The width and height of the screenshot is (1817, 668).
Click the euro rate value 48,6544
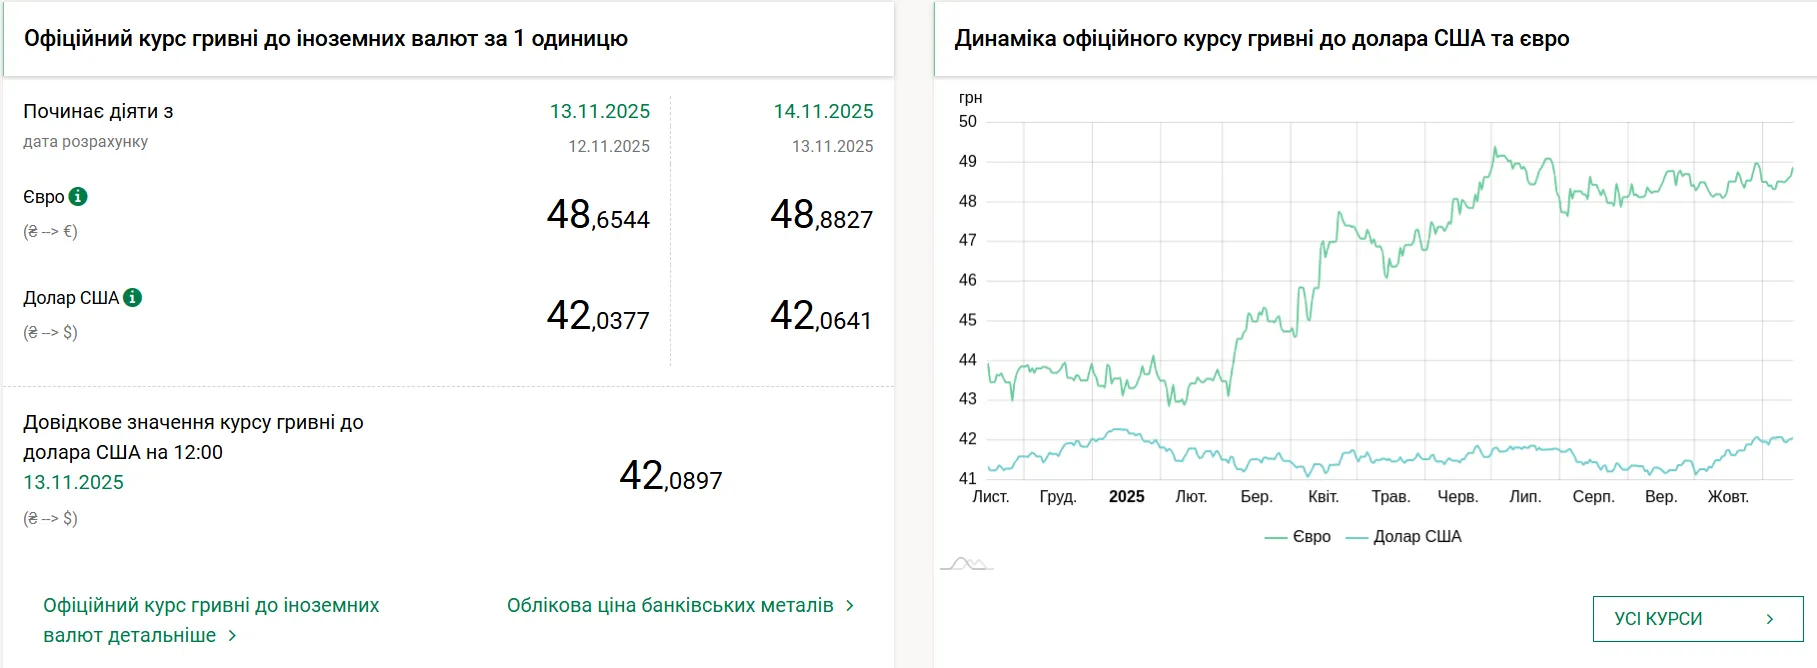click(x=598, y=216)
